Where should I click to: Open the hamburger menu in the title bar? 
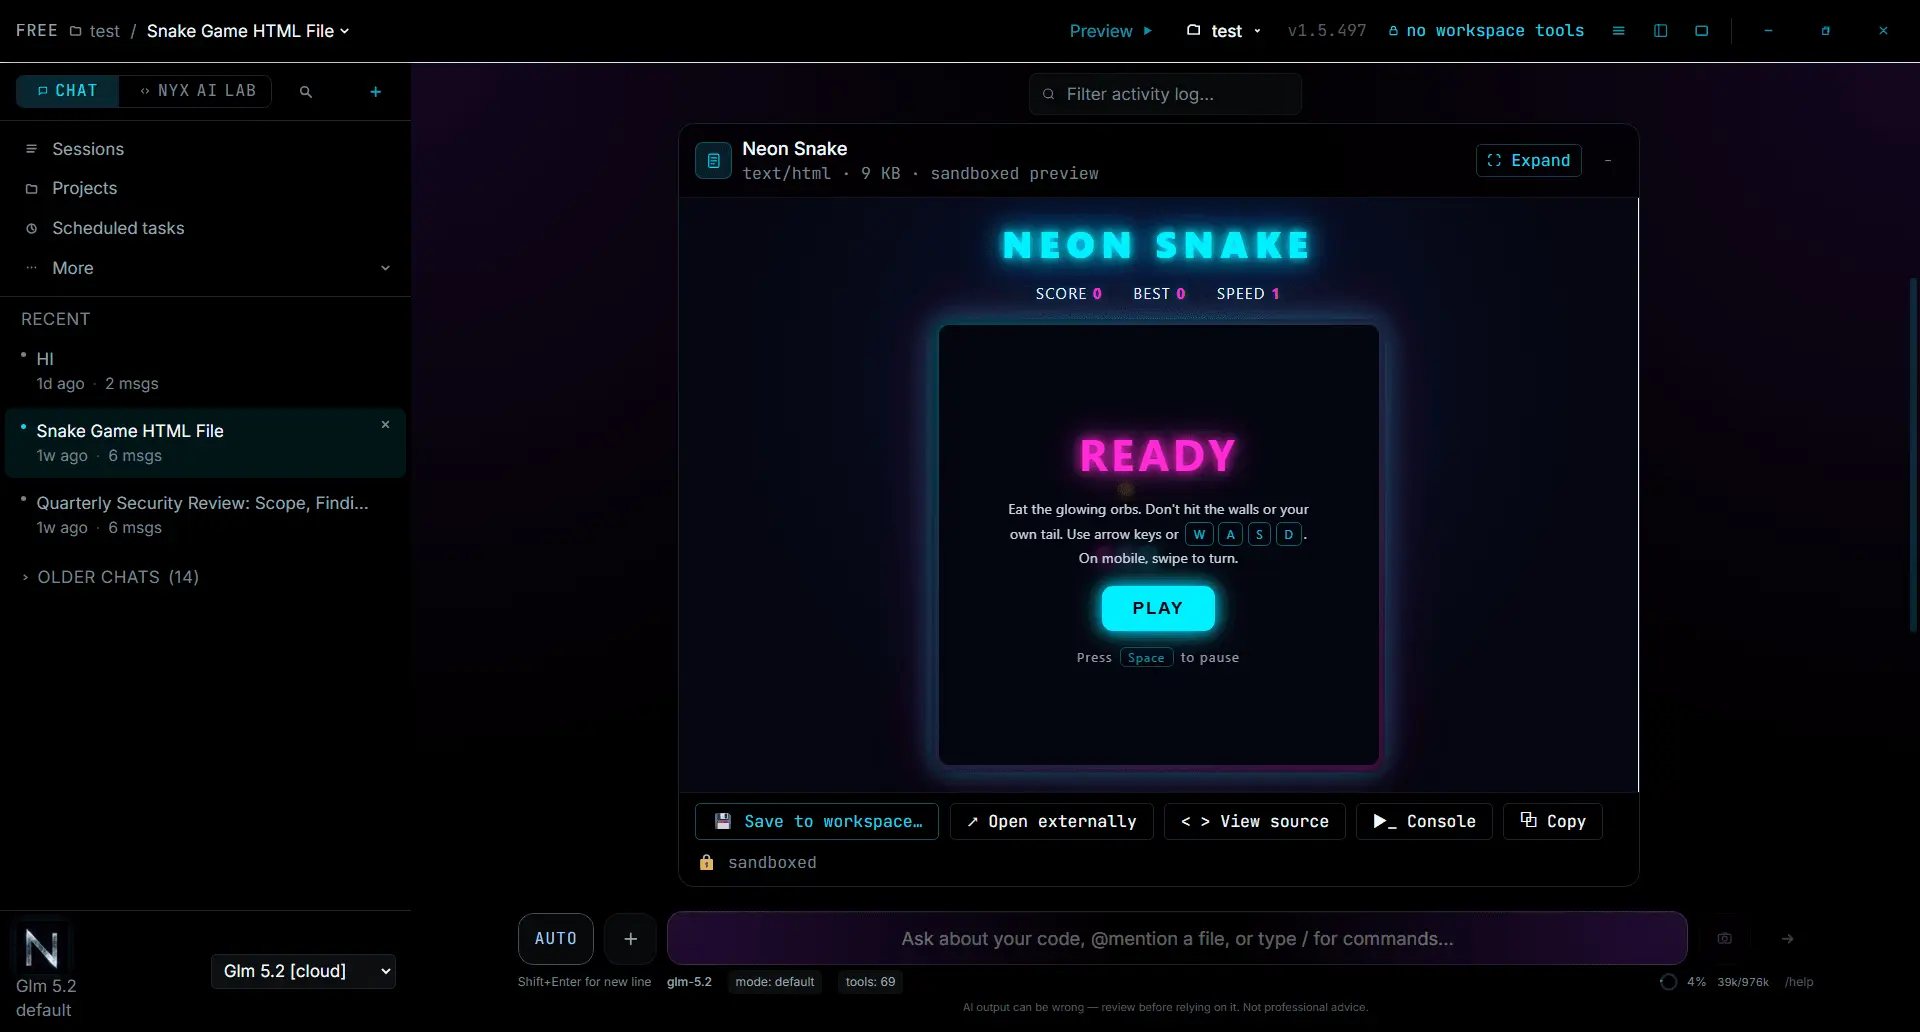[x=1618, y=31]
